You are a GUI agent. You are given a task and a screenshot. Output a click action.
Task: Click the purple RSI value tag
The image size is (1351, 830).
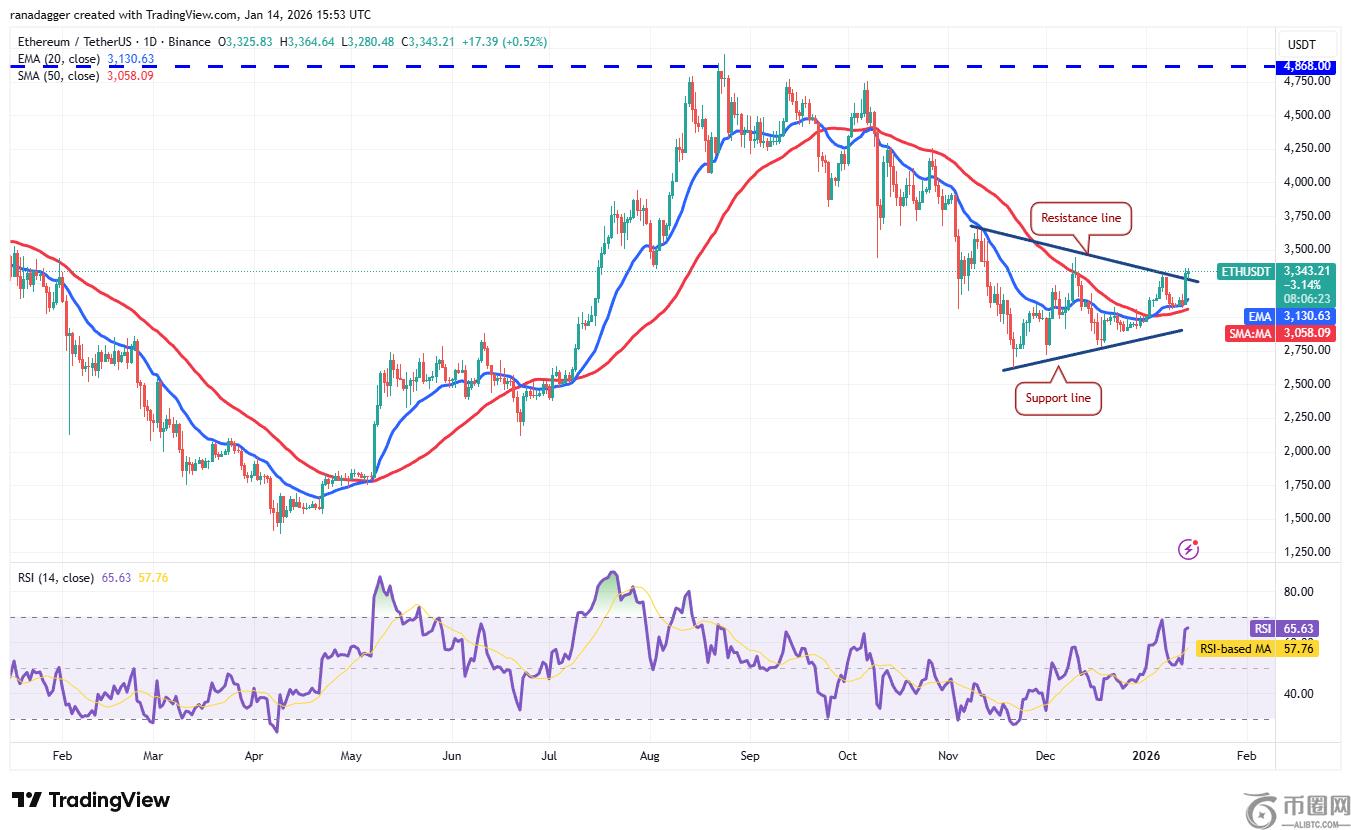coord(1263,629)
